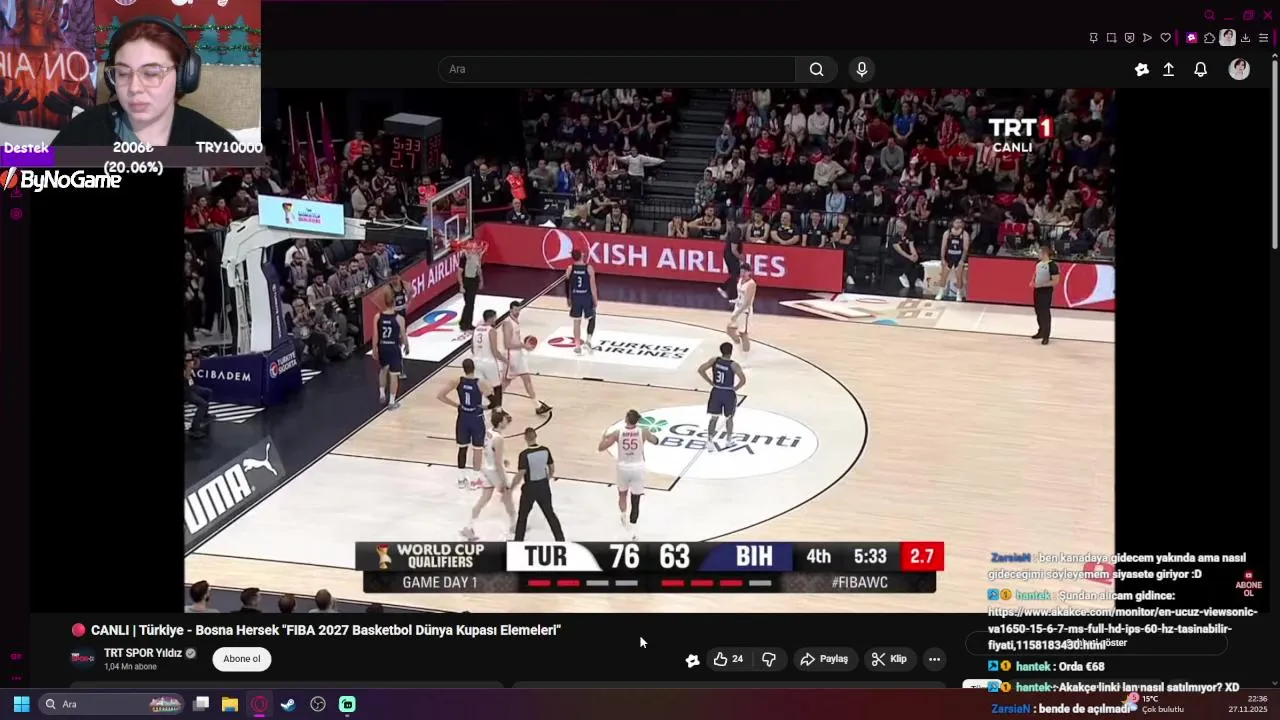The width and height of the screenshot is (1280, 720).
Task: Like the video (24 likes)
Action: click(x=728, y=659)
